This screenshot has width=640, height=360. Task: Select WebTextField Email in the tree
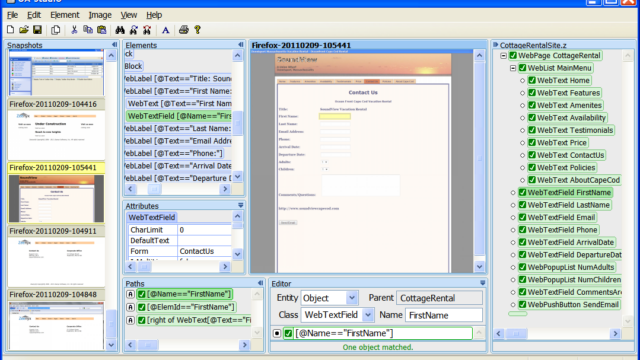coord(561,218)
